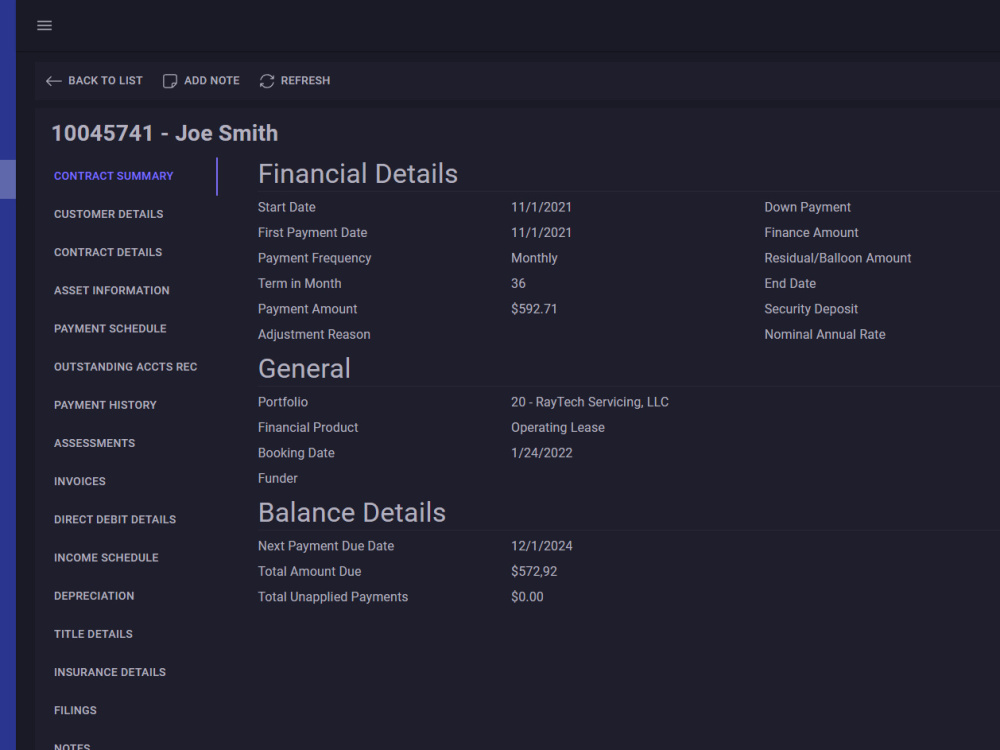This screenshot has height=750, width=1000.
Task: View Payment History
Action: 105,406
